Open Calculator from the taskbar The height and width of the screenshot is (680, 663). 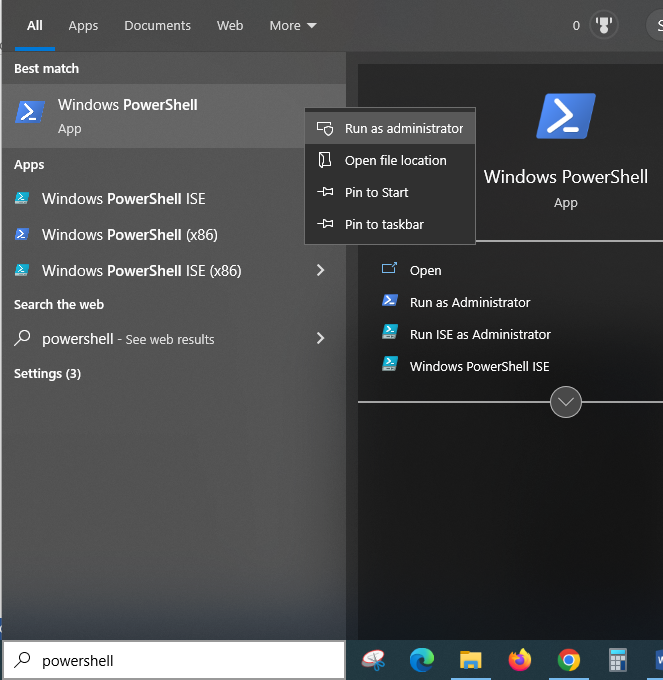617,660
